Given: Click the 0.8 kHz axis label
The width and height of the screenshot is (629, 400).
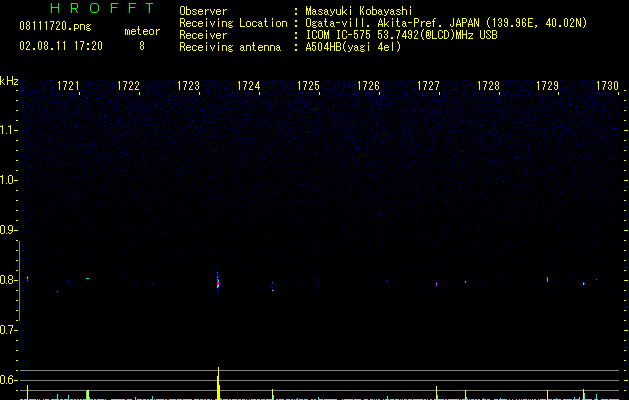Looking at the screenshot, I should coord(8,280).
